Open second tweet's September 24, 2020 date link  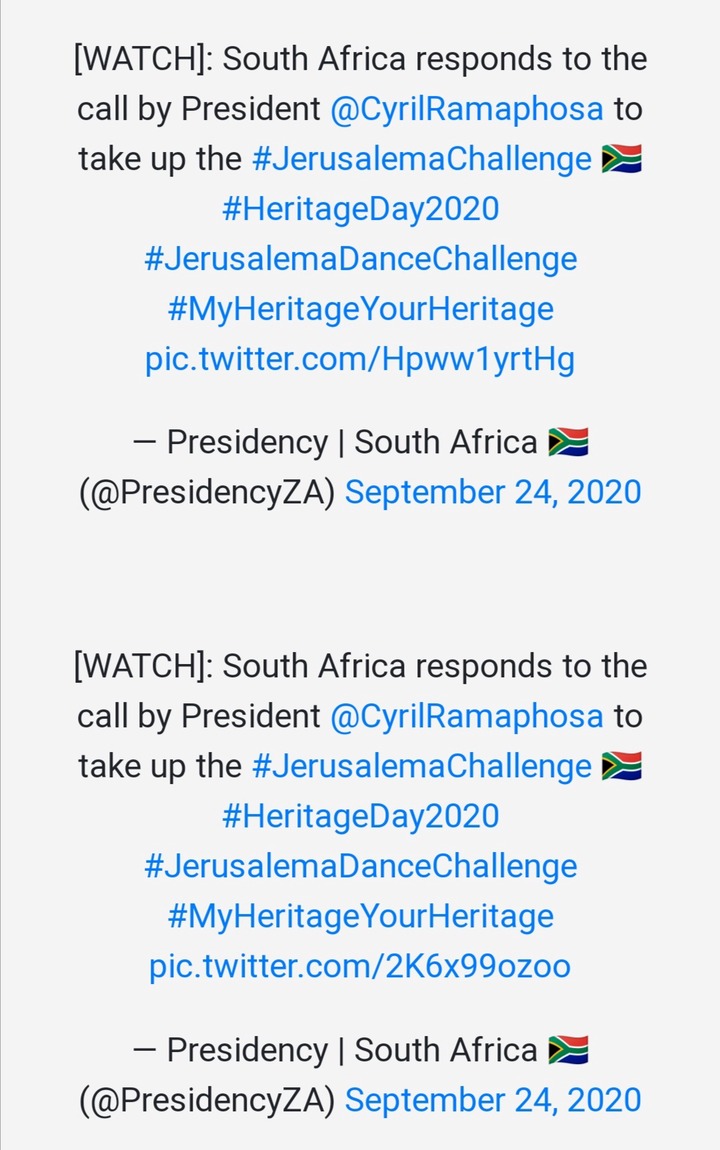click(x=493, y=1100)
